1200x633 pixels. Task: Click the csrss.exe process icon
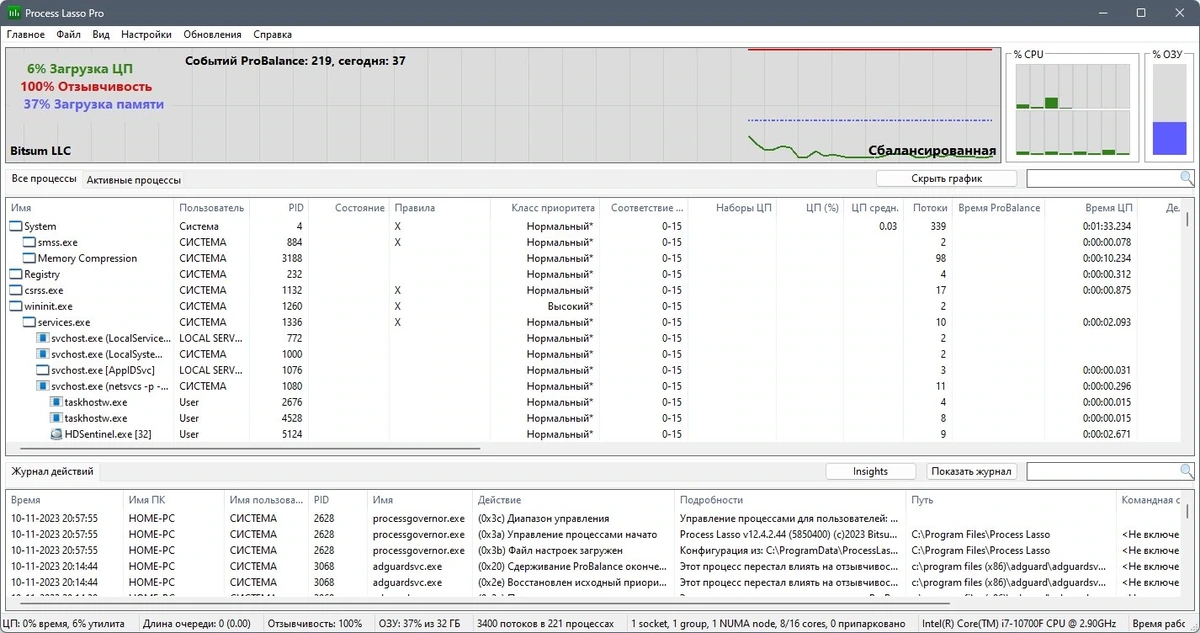(15, 291)
